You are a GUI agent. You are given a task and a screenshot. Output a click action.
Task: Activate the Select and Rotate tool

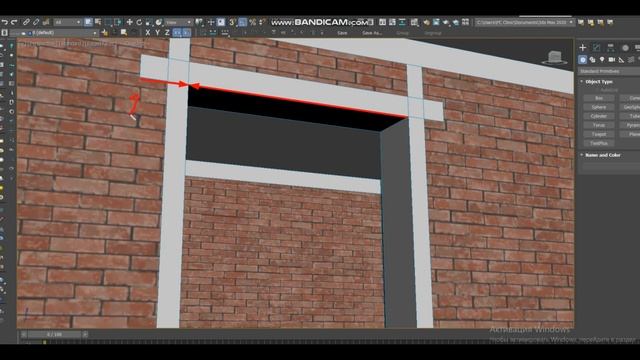pyautogui.click(x=139, y=22)
